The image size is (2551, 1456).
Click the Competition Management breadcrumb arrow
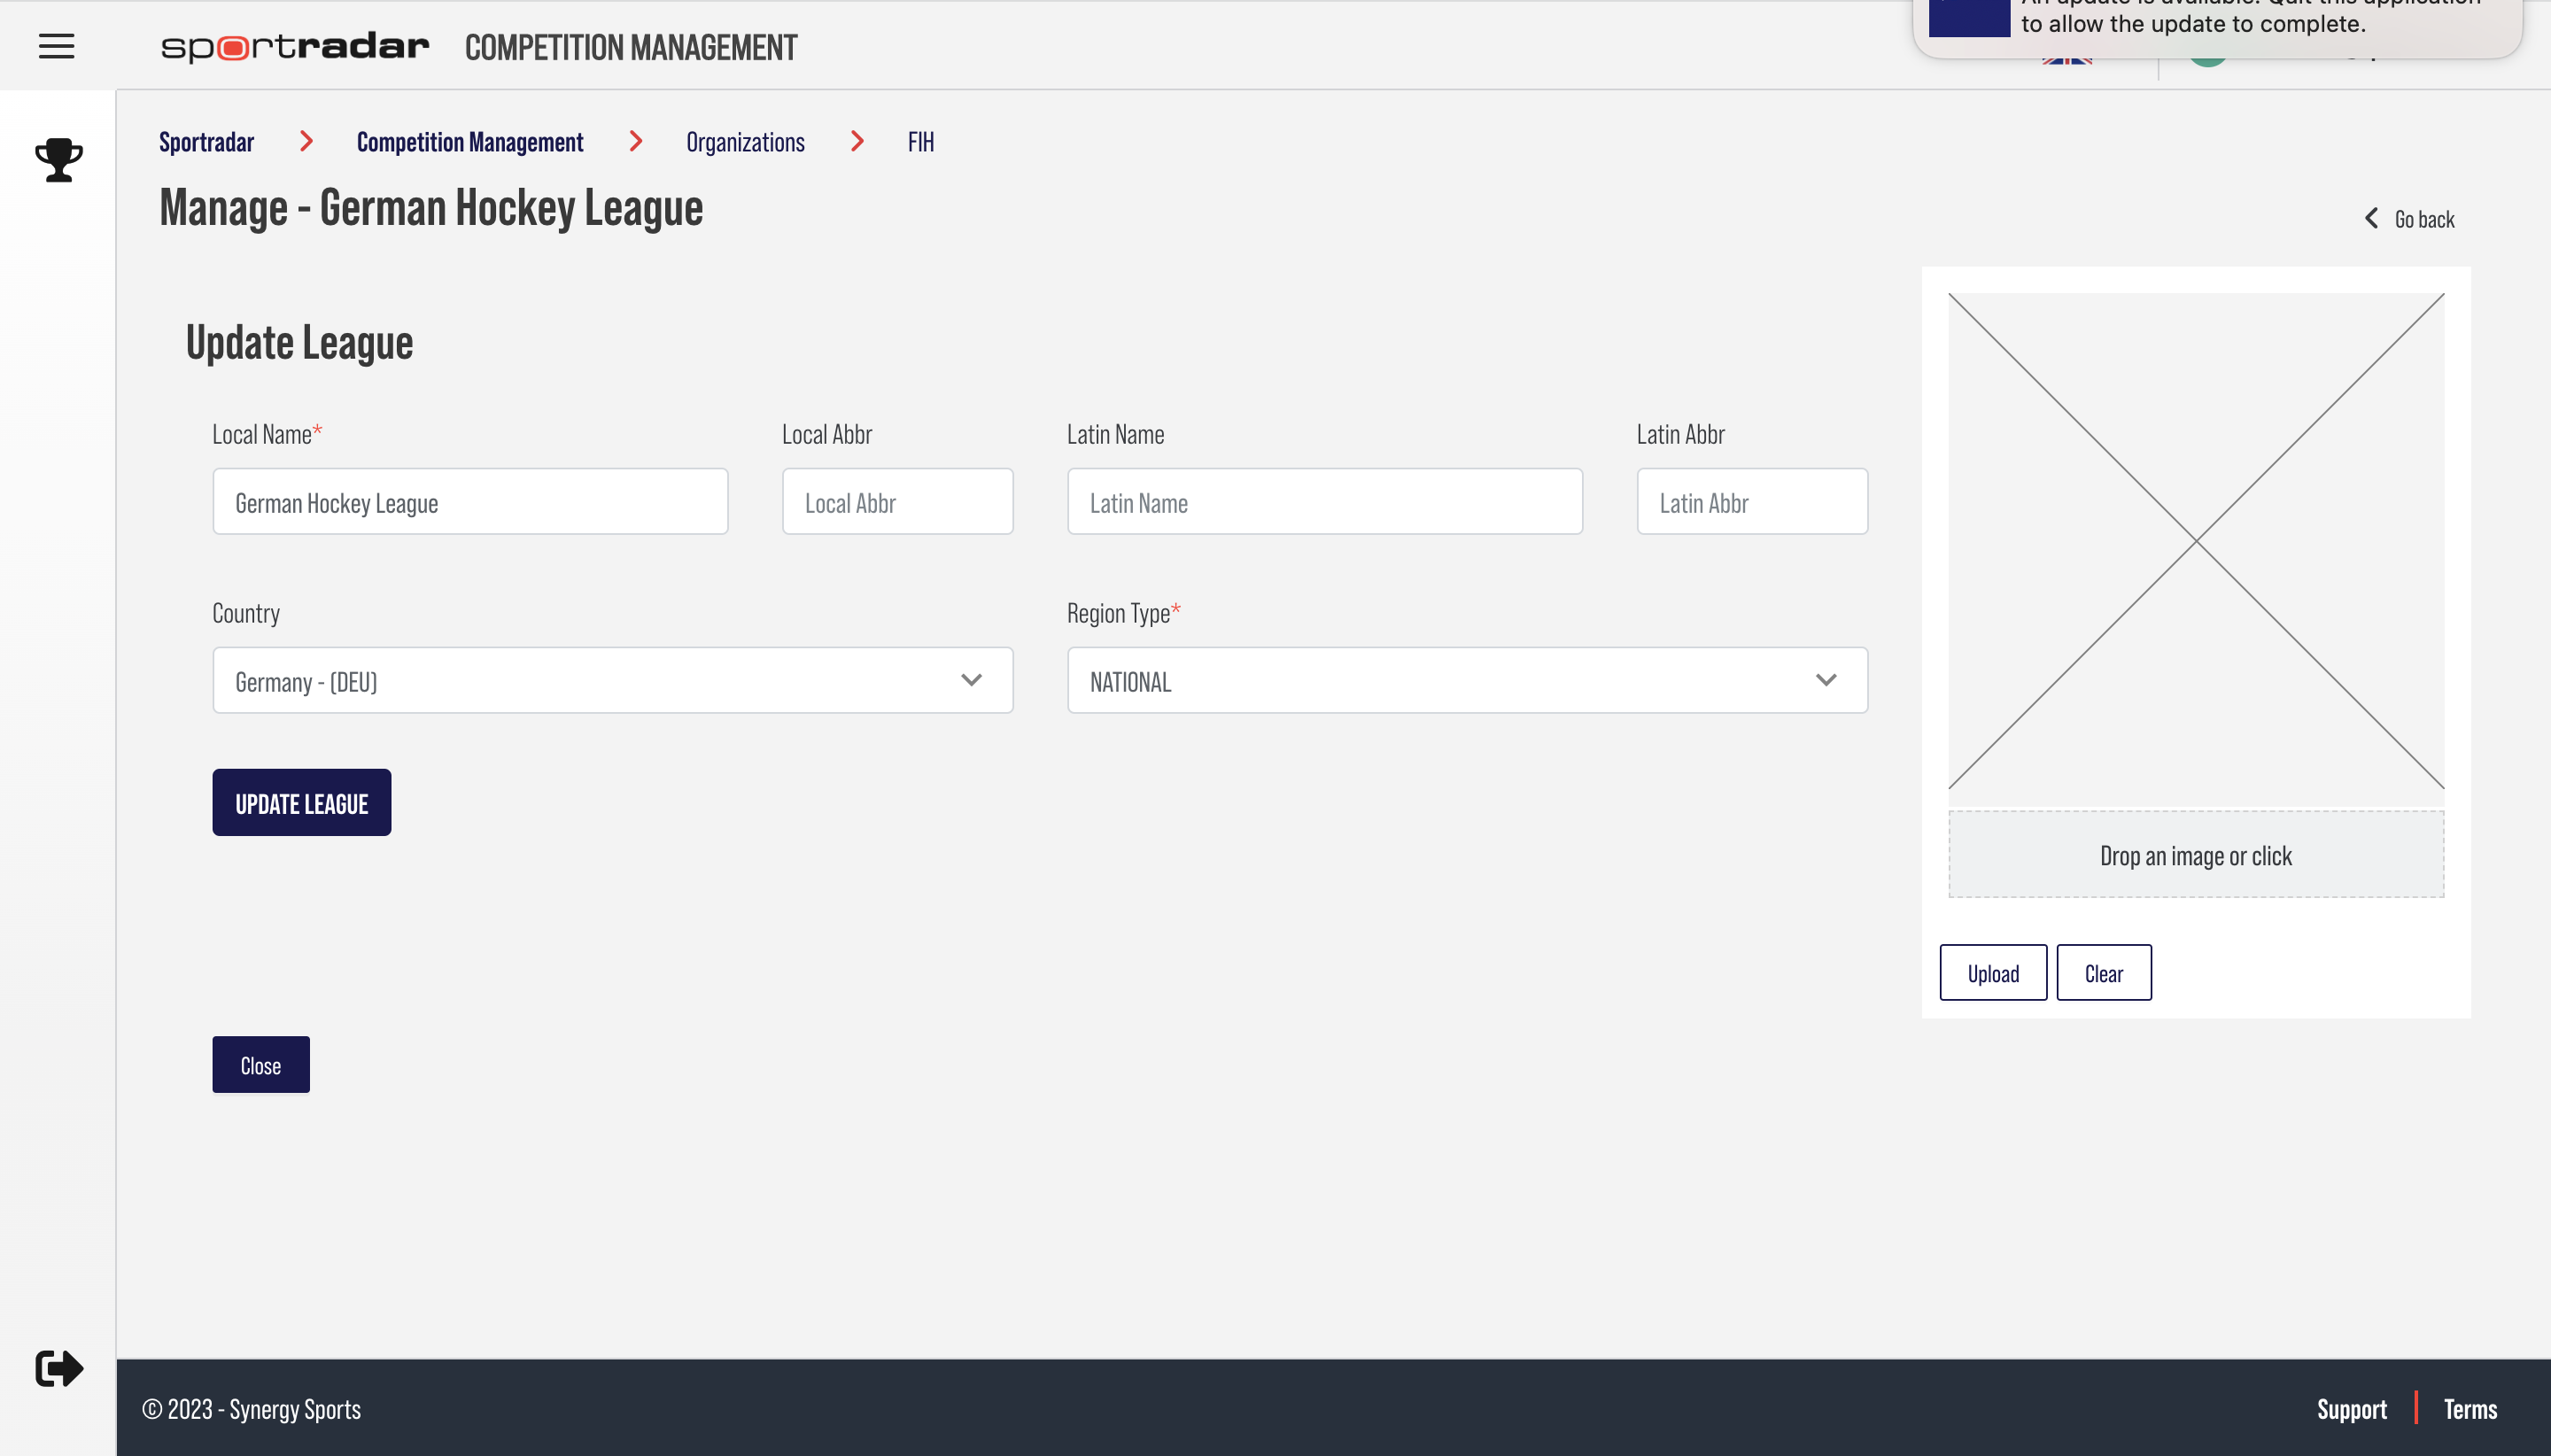(636, 140)
